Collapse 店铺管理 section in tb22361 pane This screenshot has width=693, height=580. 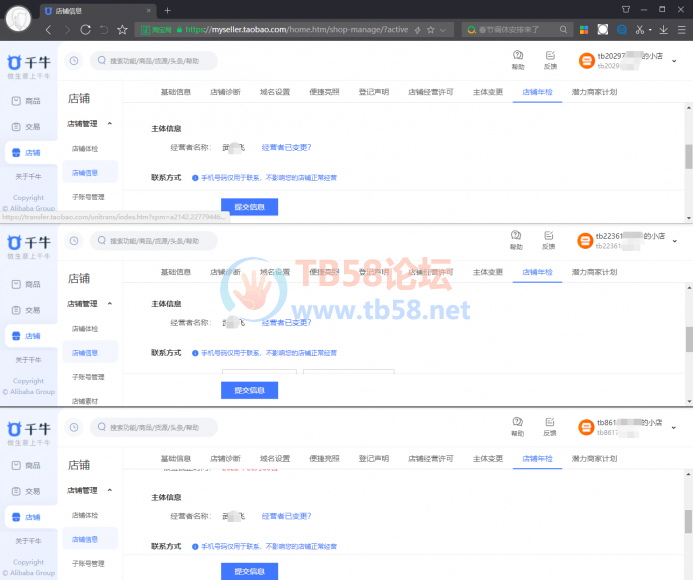(x=110, y=304)
